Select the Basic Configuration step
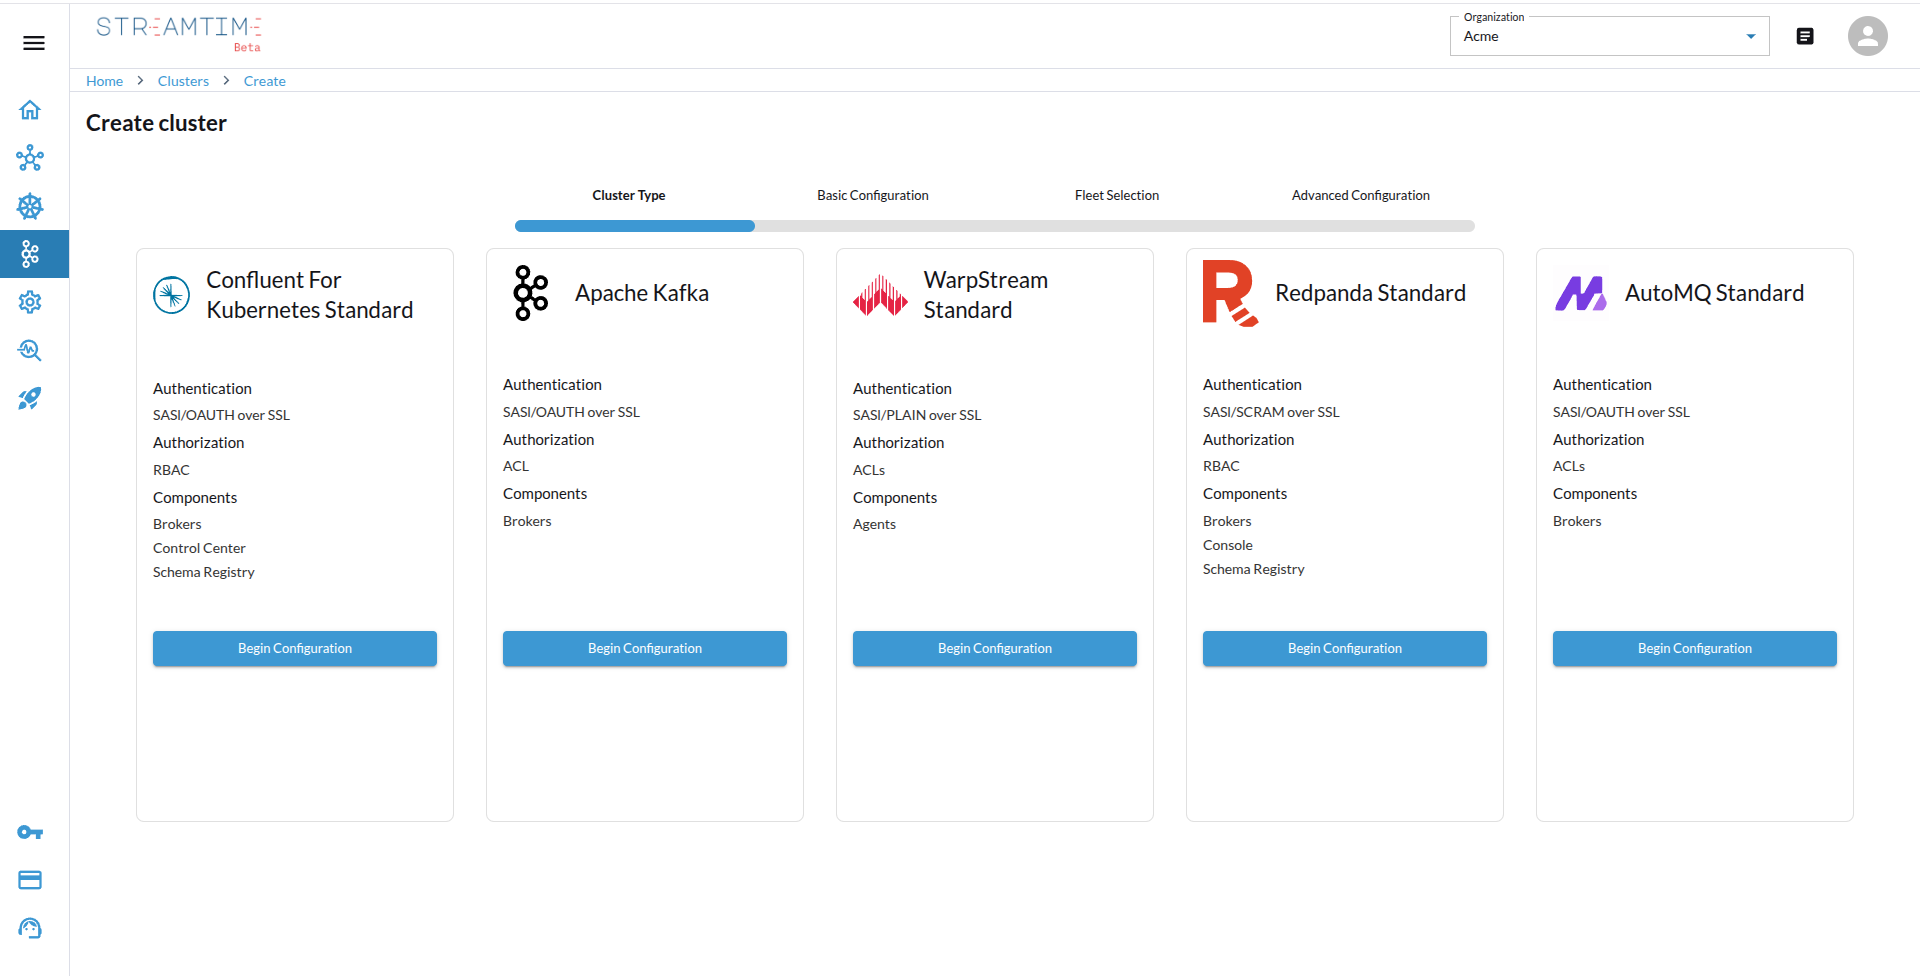The image size is (1920, 976). (873, 195)
